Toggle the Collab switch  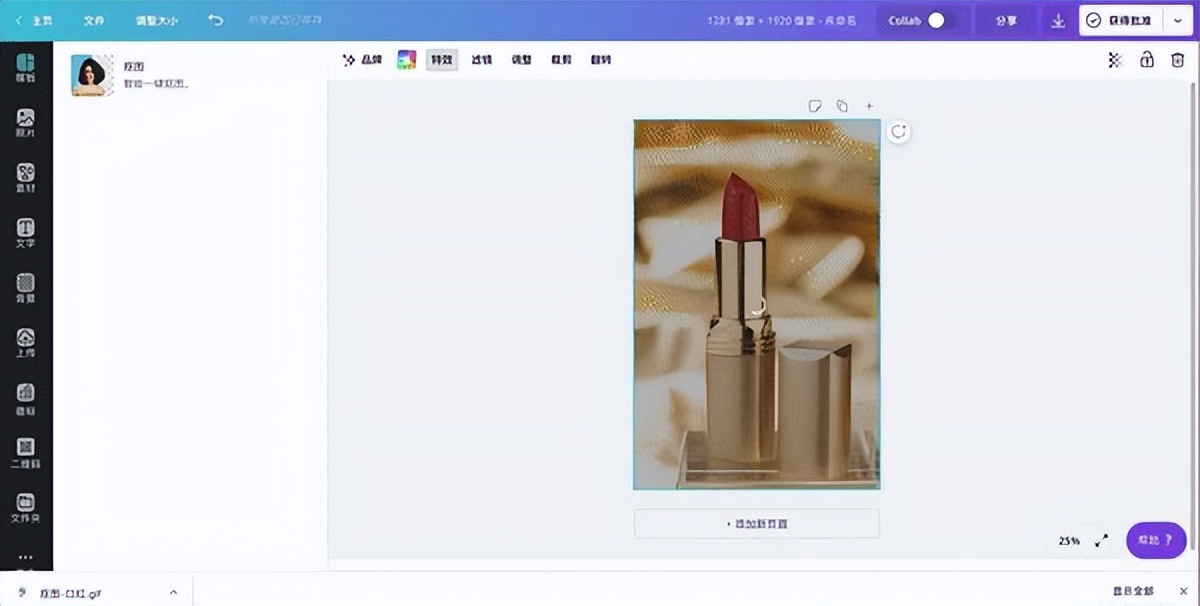[936, 20]
